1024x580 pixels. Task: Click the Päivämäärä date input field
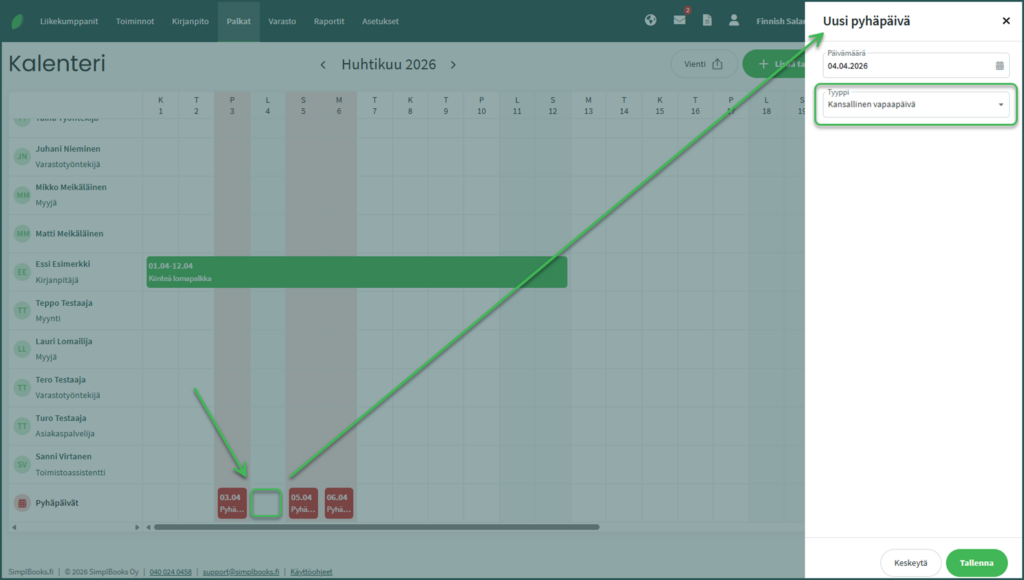pyautogui.click(x=905, y=66)
